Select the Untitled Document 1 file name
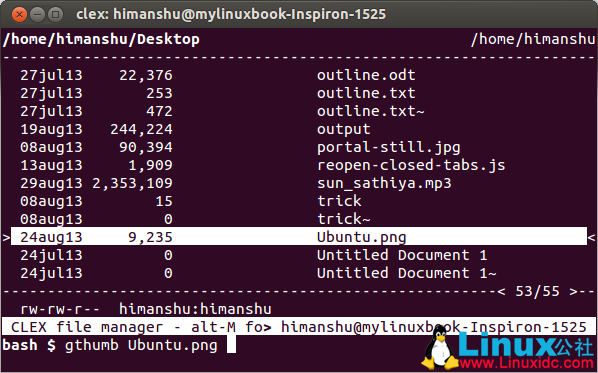Image resolution: width=598 pixels, height=373 pixels. point(402,255)
